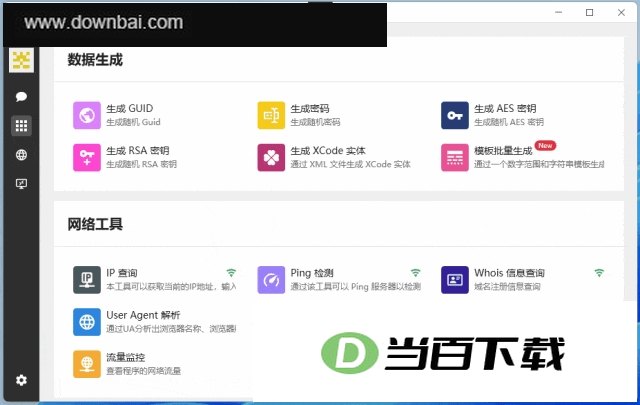Click the 生成 XCode 实体 clover icon
The image size is (640, 405).
(x=271, y=158)
